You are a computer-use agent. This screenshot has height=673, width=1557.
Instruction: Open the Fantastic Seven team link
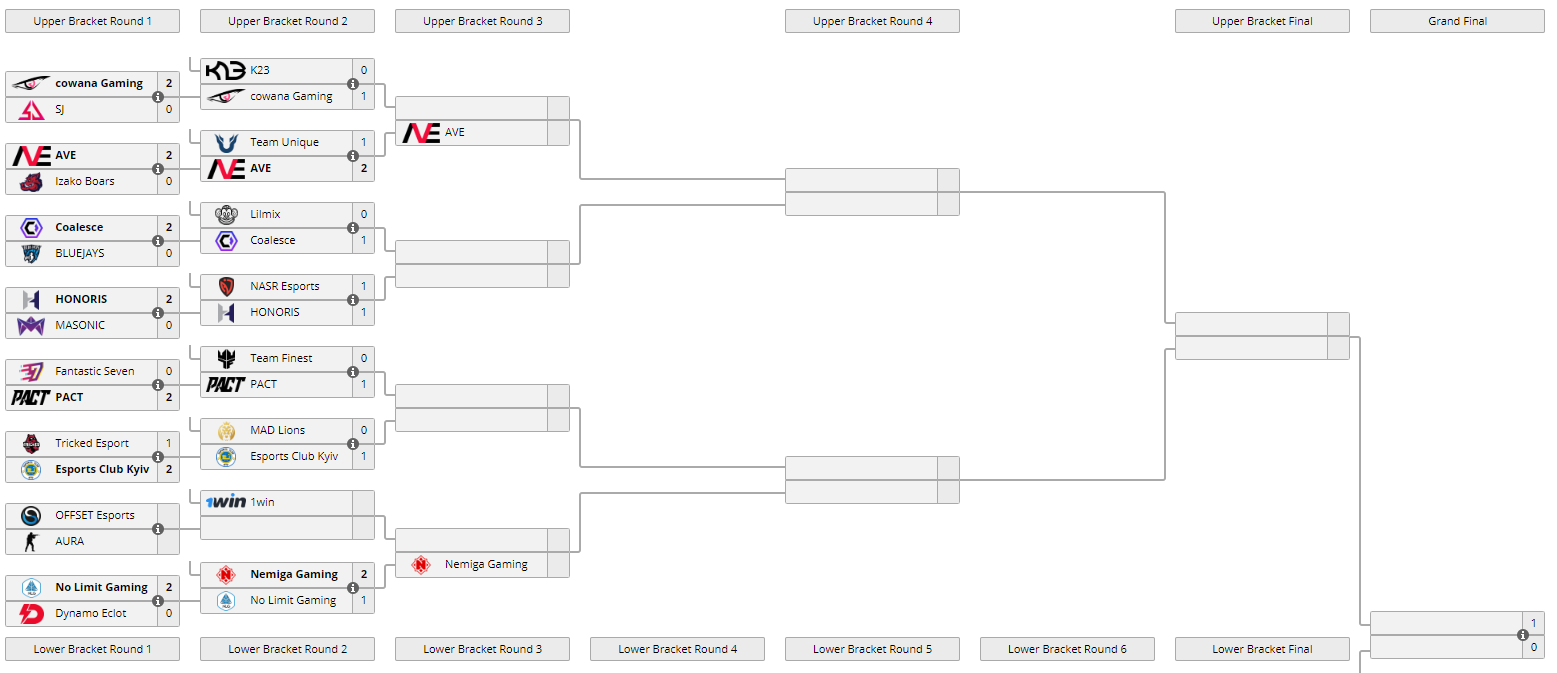click(94, 371)
